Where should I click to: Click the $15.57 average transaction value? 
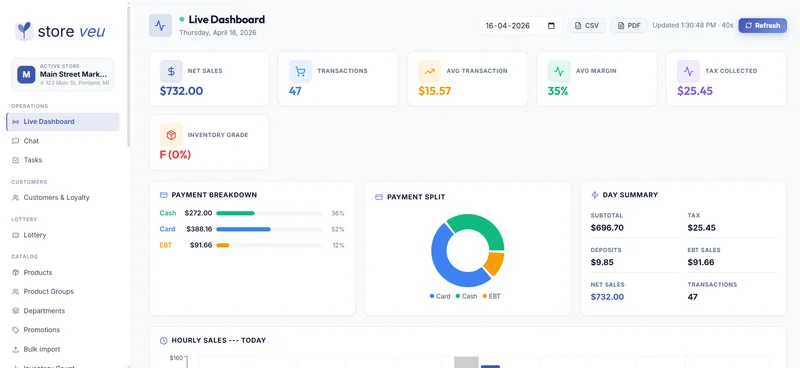point(435,91)
